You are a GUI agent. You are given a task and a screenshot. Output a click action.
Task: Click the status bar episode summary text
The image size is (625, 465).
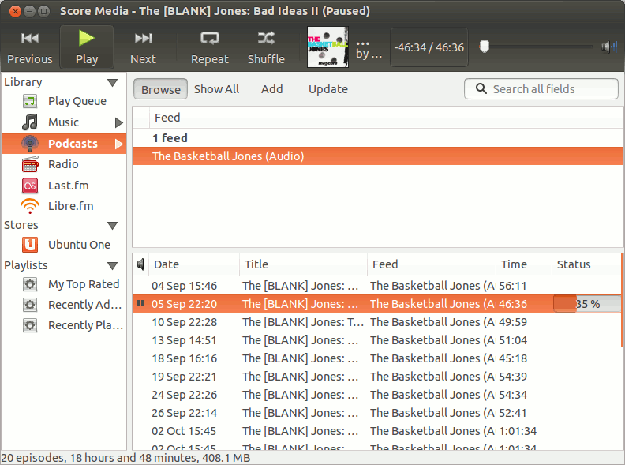(126, 458)
